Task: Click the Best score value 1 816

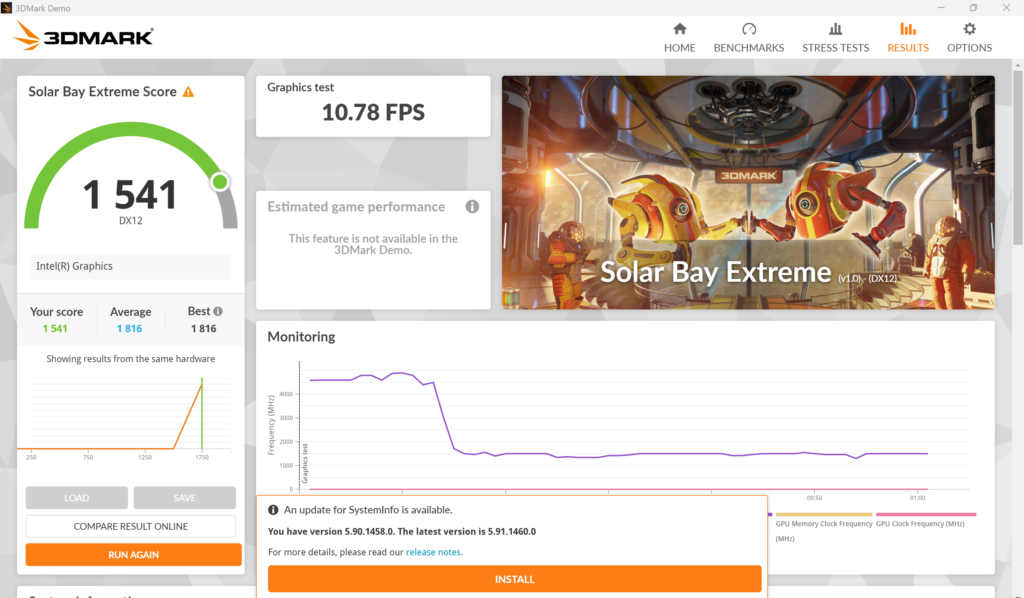Action: pos(203,328)
